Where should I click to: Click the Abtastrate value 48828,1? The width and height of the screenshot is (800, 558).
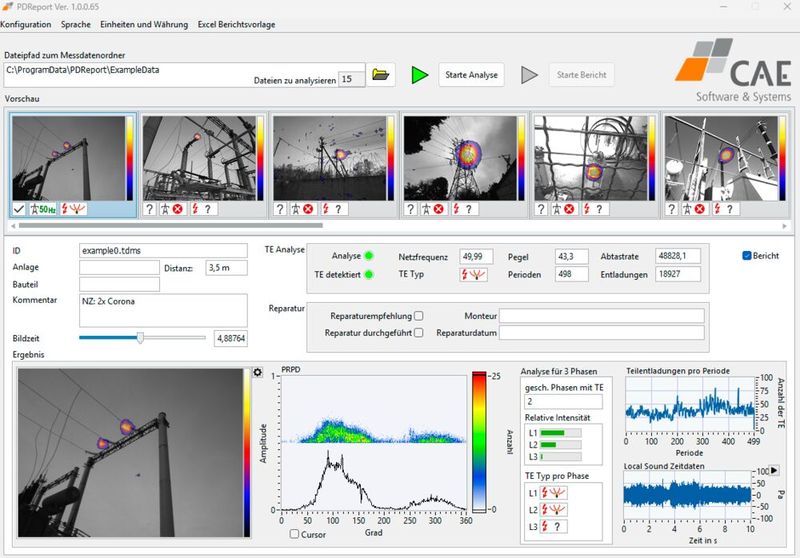pos(678,257)
